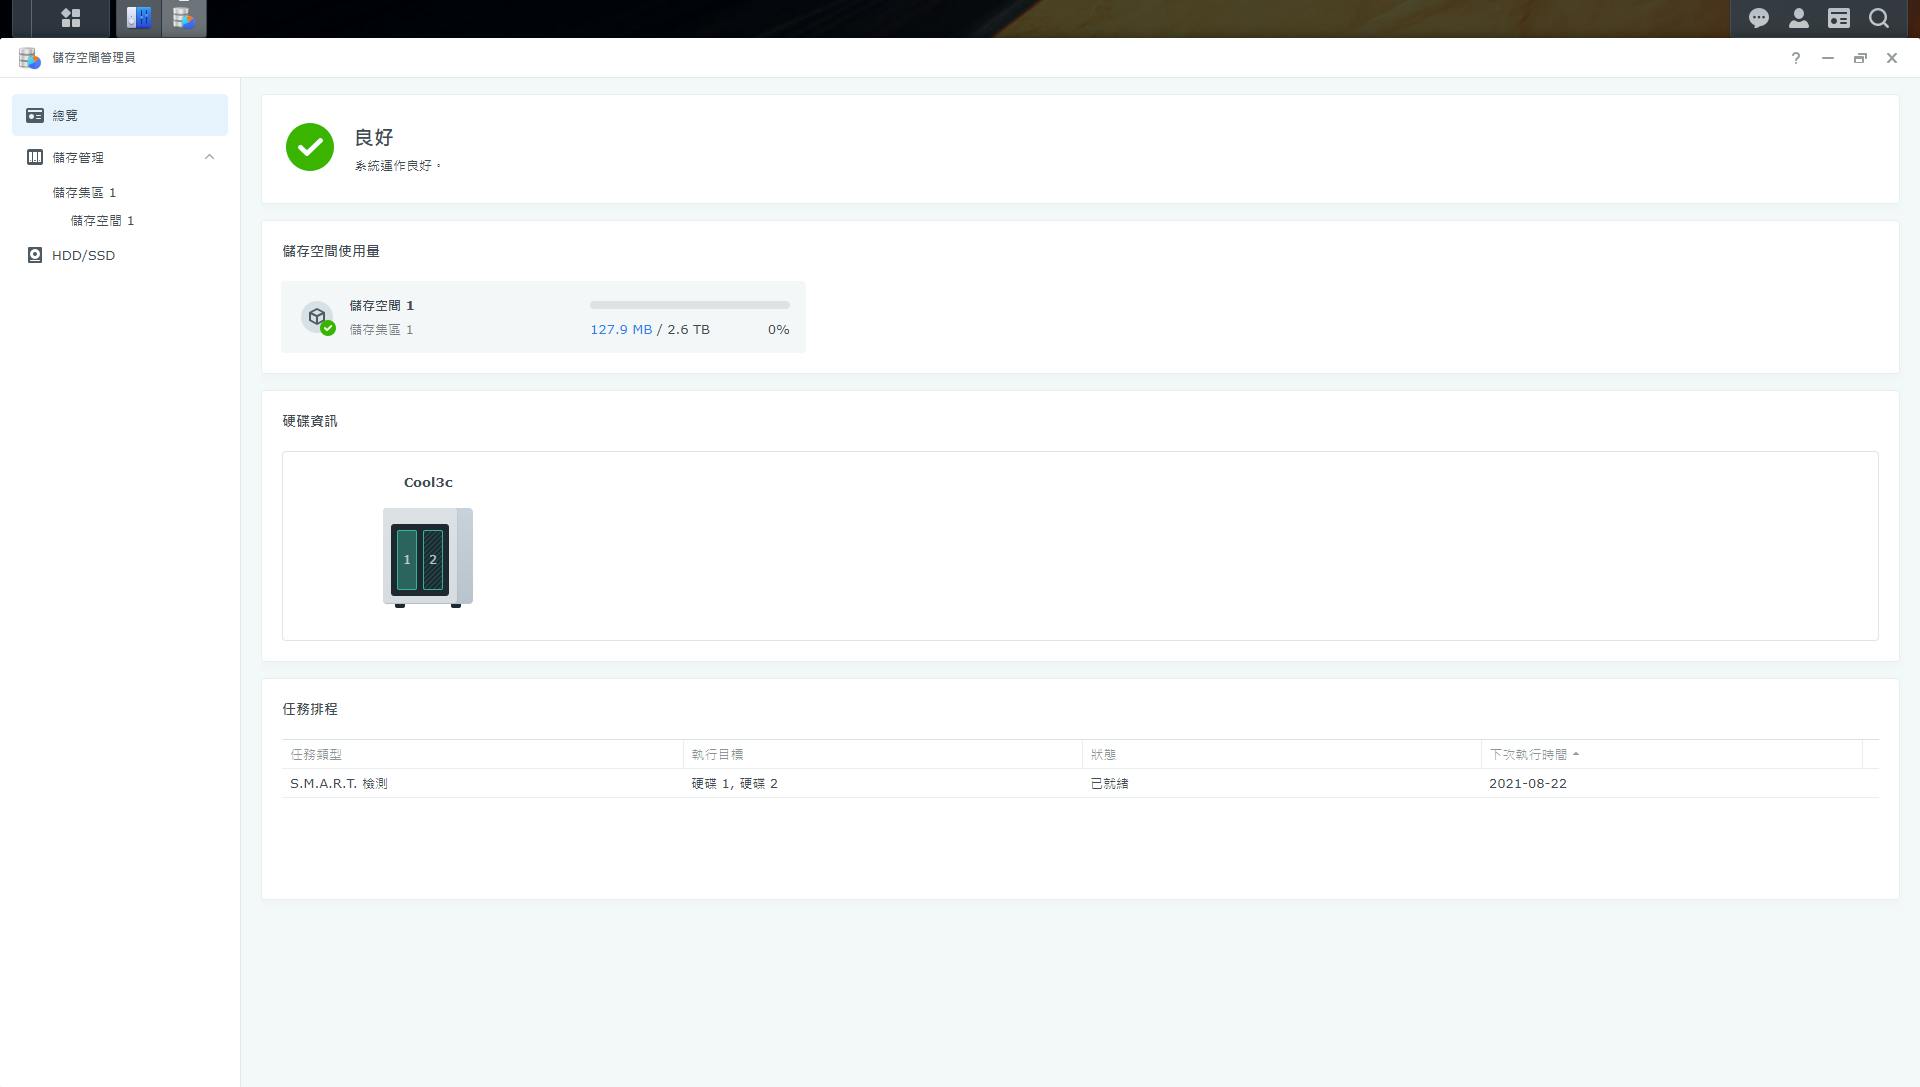Open the user account options icon
The width and height of the screenshot is (1920, 1087).
click(1798, 18)
